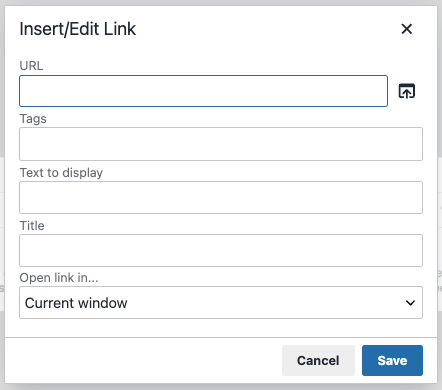
Task: Click the 'Open link in...' label
Action: click(x=59, y=277)
